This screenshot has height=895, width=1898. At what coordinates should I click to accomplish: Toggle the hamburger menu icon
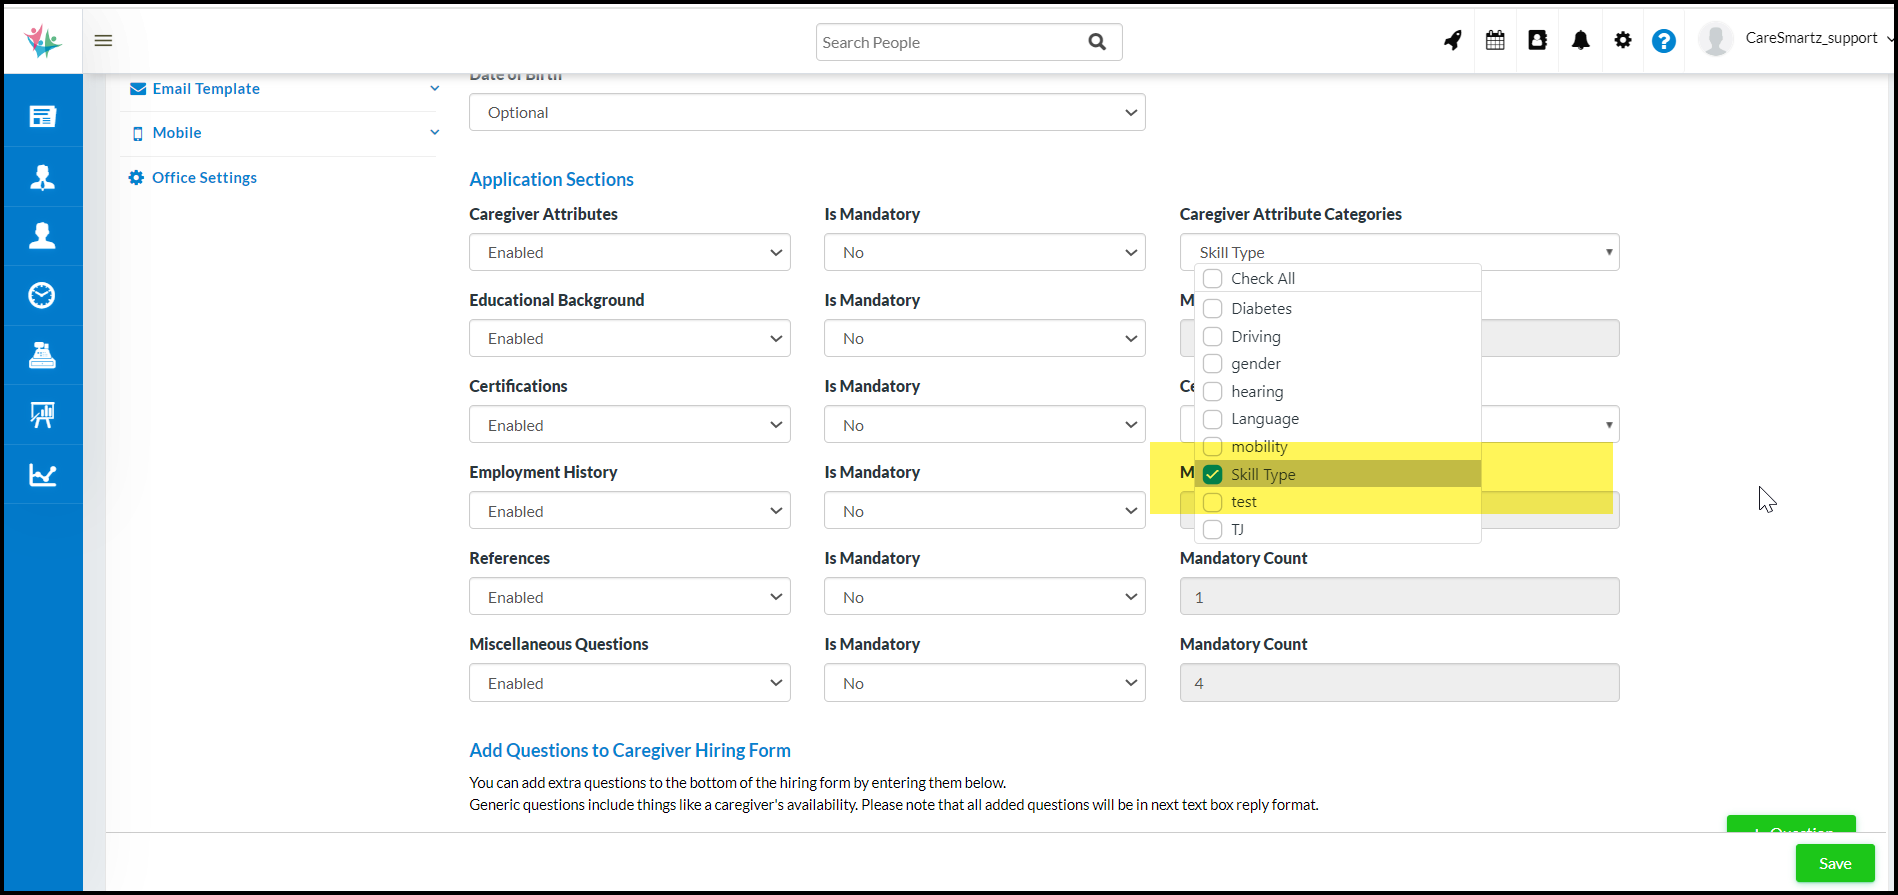pos(103,41)
